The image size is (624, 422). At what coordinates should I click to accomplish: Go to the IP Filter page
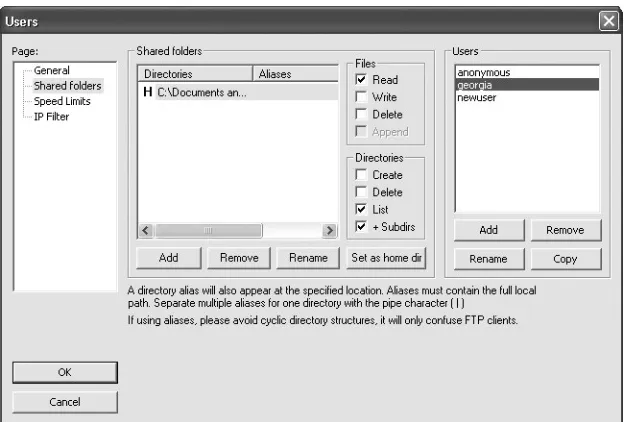pyautogui.click(x=51, y=117)
